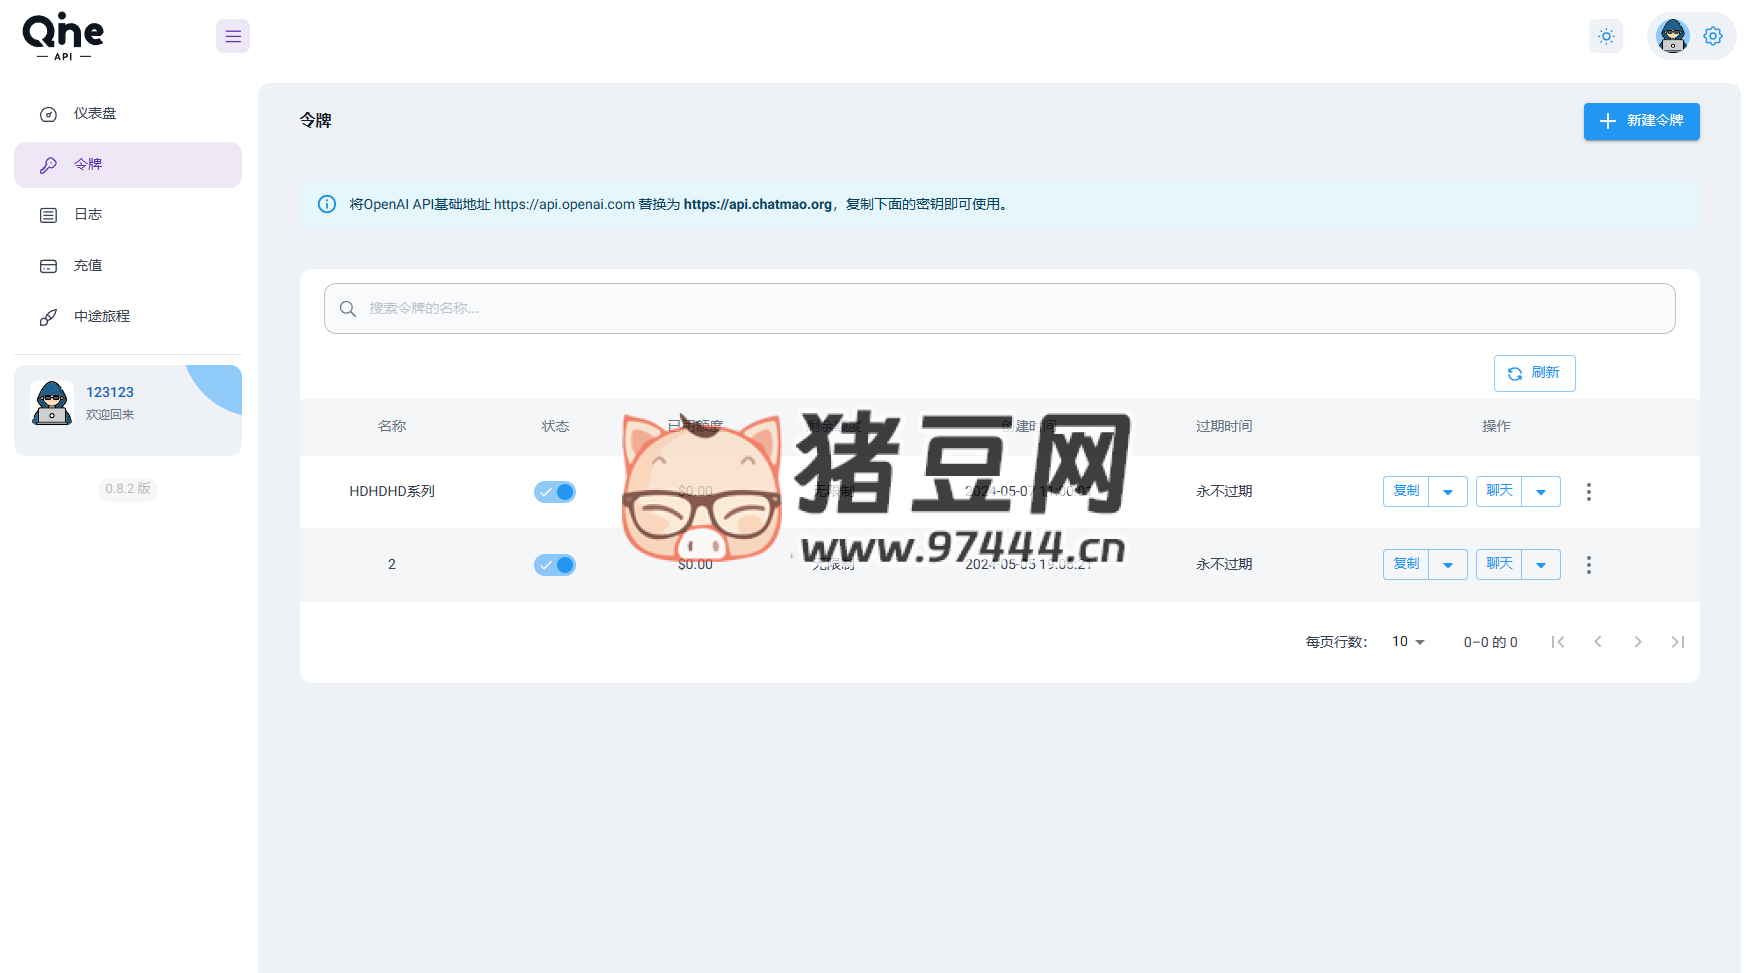Open 仪表盘 in the sidebar
This screenshot has height=973, width=1757.
point(95,114)
